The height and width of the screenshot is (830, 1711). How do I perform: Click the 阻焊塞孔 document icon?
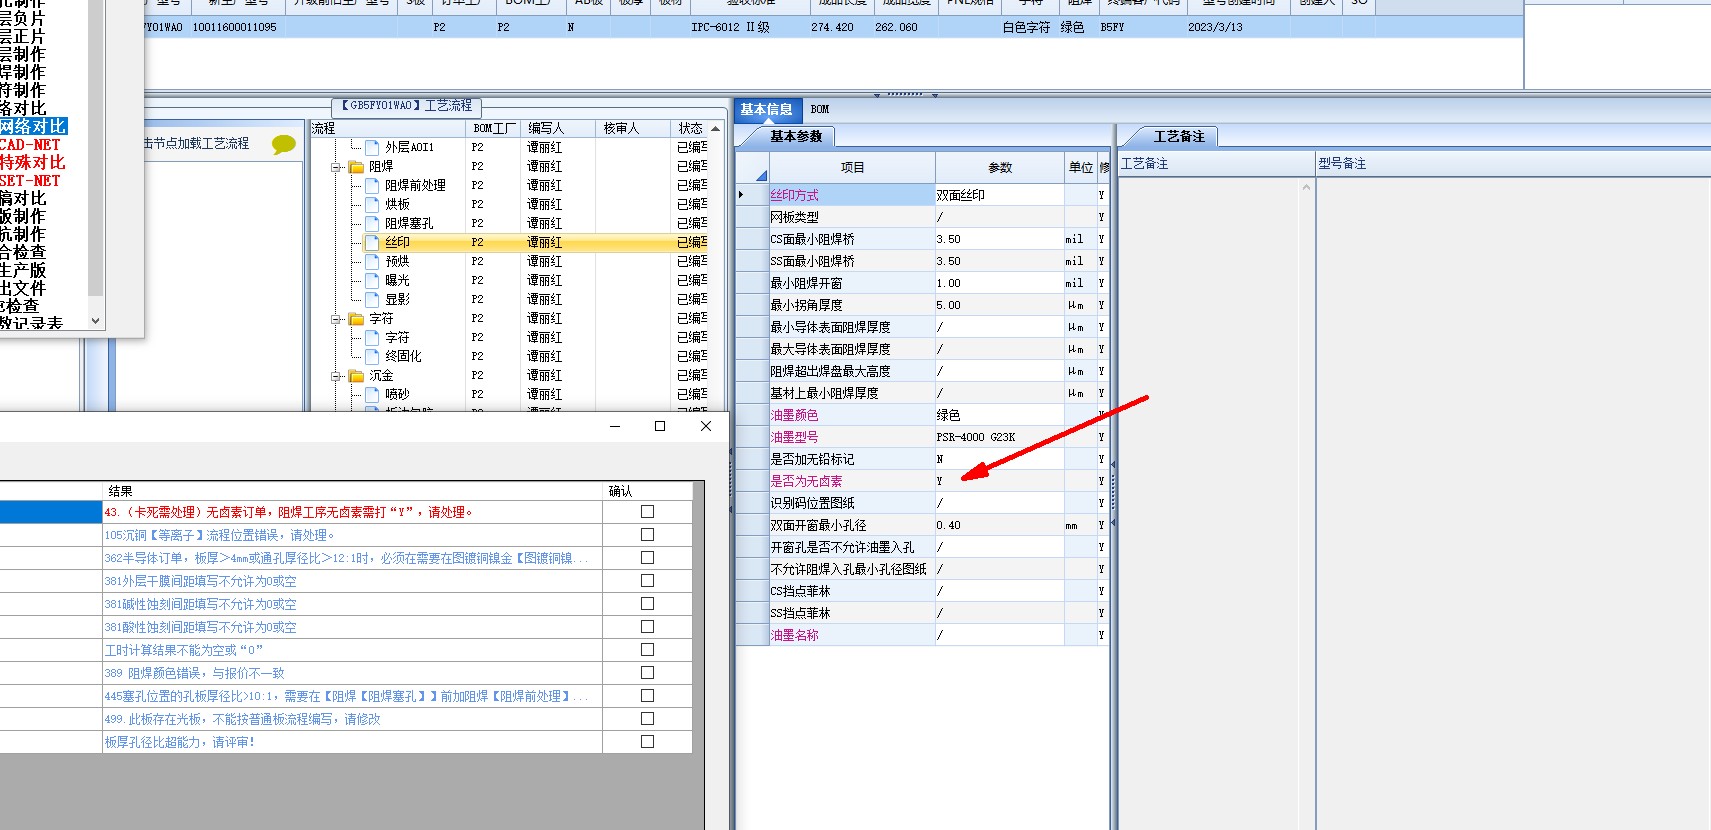(372, 223)
